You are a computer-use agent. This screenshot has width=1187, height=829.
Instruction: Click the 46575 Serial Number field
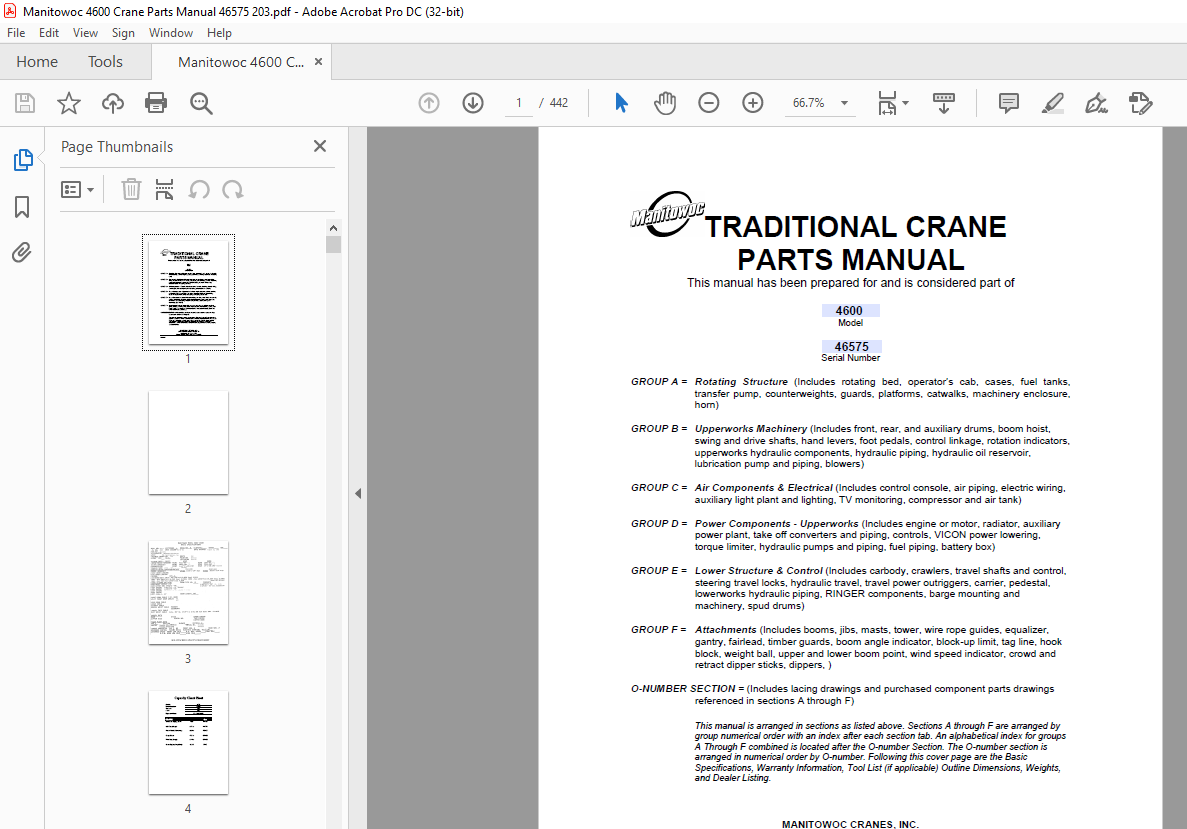pyautogui.click(x=851, y=346)
